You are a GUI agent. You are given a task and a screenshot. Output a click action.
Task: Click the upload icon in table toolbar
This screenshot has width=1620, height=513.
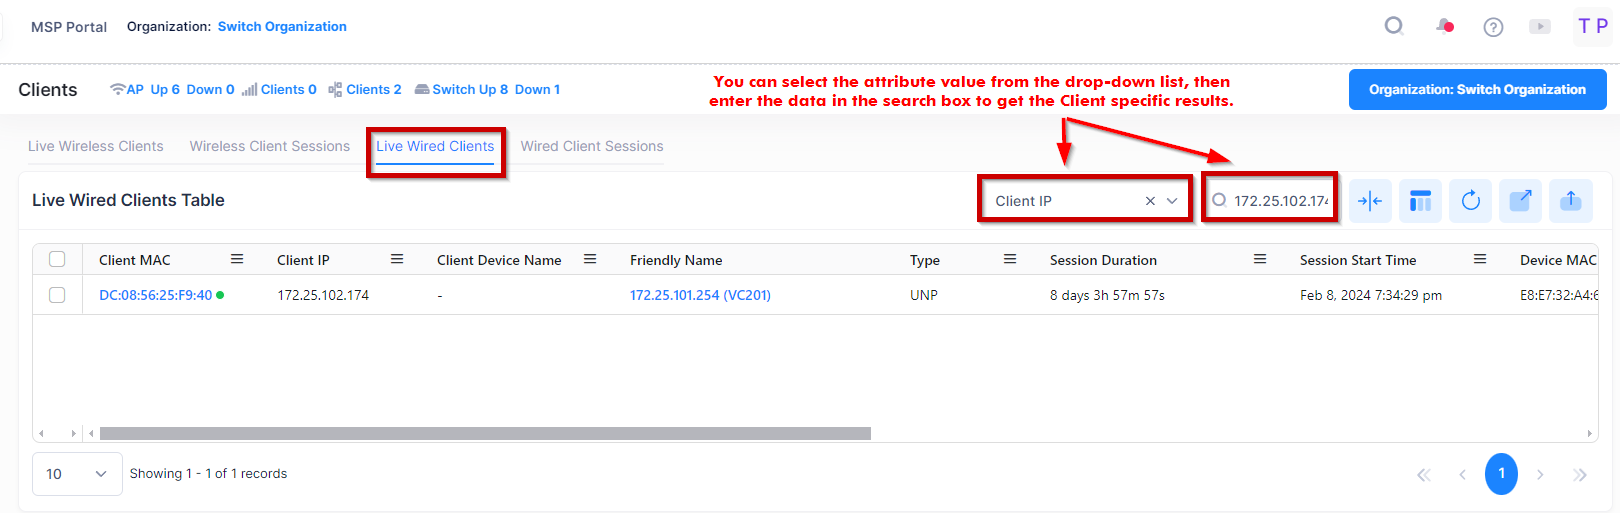(x=1570, y=201)
